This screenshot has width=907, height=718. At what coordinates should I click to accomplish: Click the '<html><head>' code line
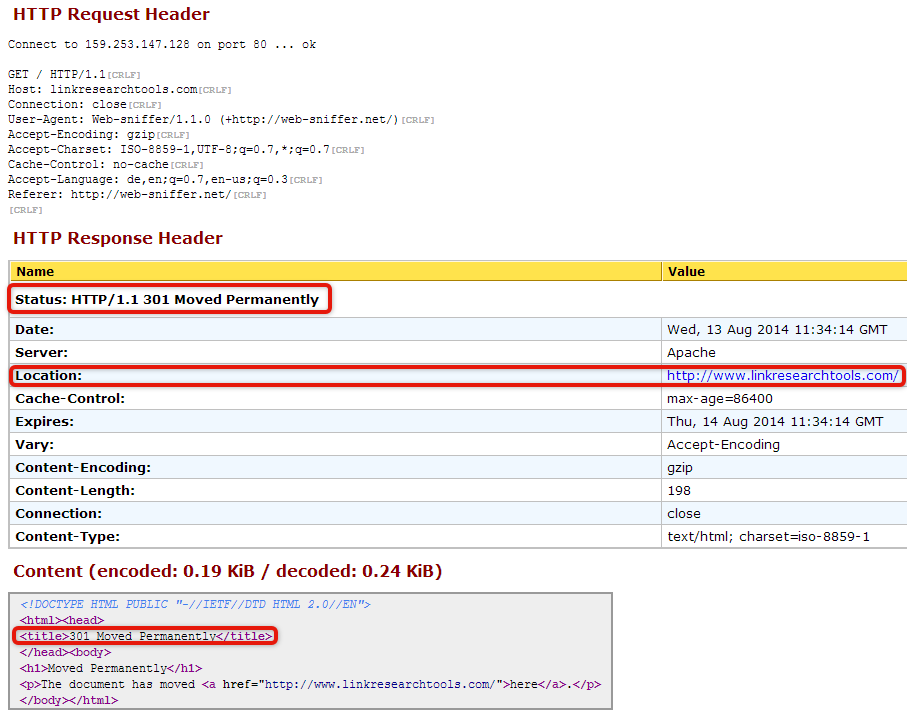[x=62, y=620]
